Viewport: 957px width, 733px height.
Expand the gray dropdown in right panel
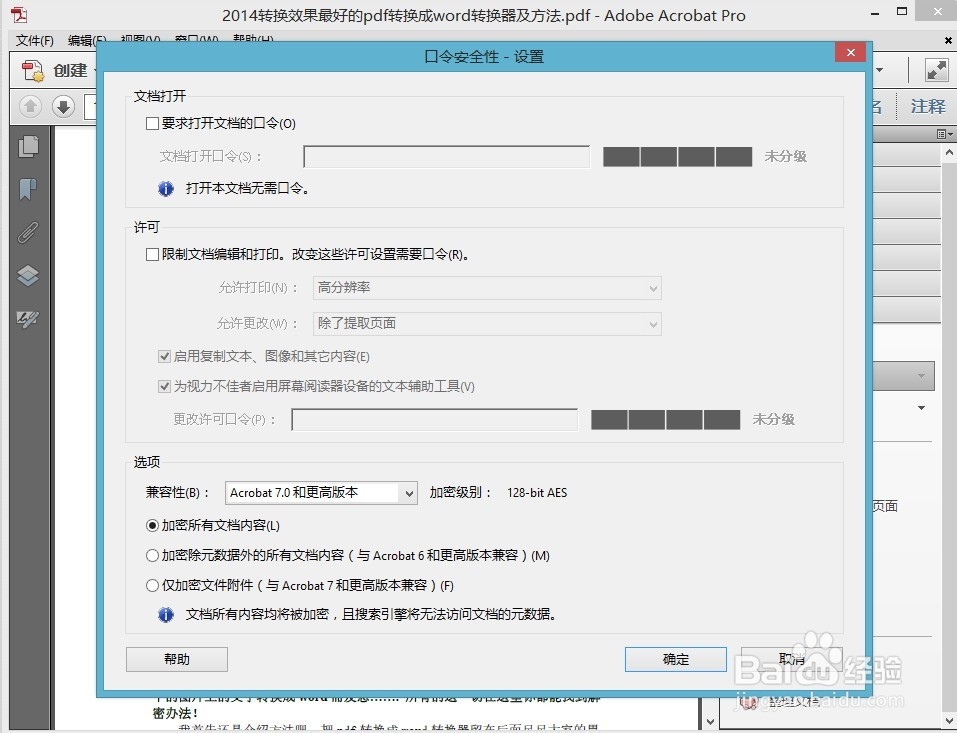(x=904, y=376)
